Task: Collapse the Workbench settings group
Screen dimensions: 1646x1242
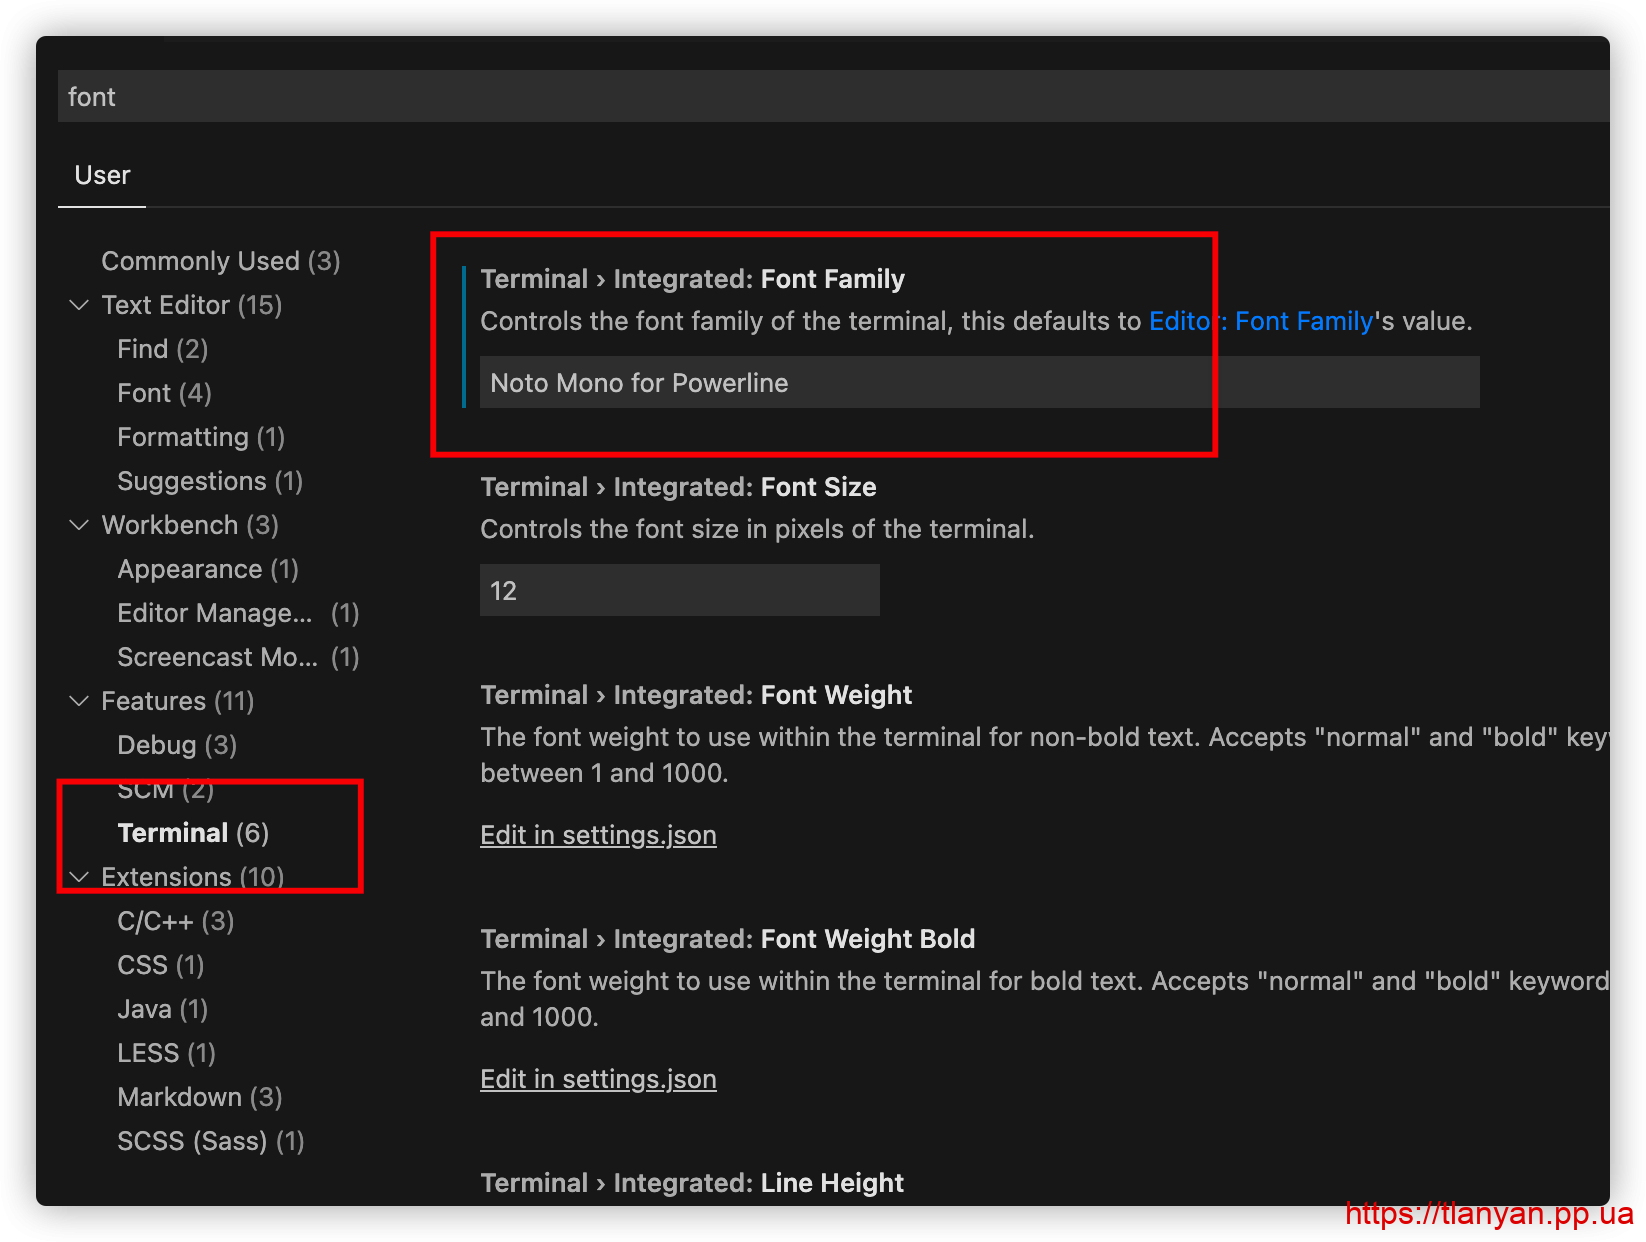Action: pos(79,525)
